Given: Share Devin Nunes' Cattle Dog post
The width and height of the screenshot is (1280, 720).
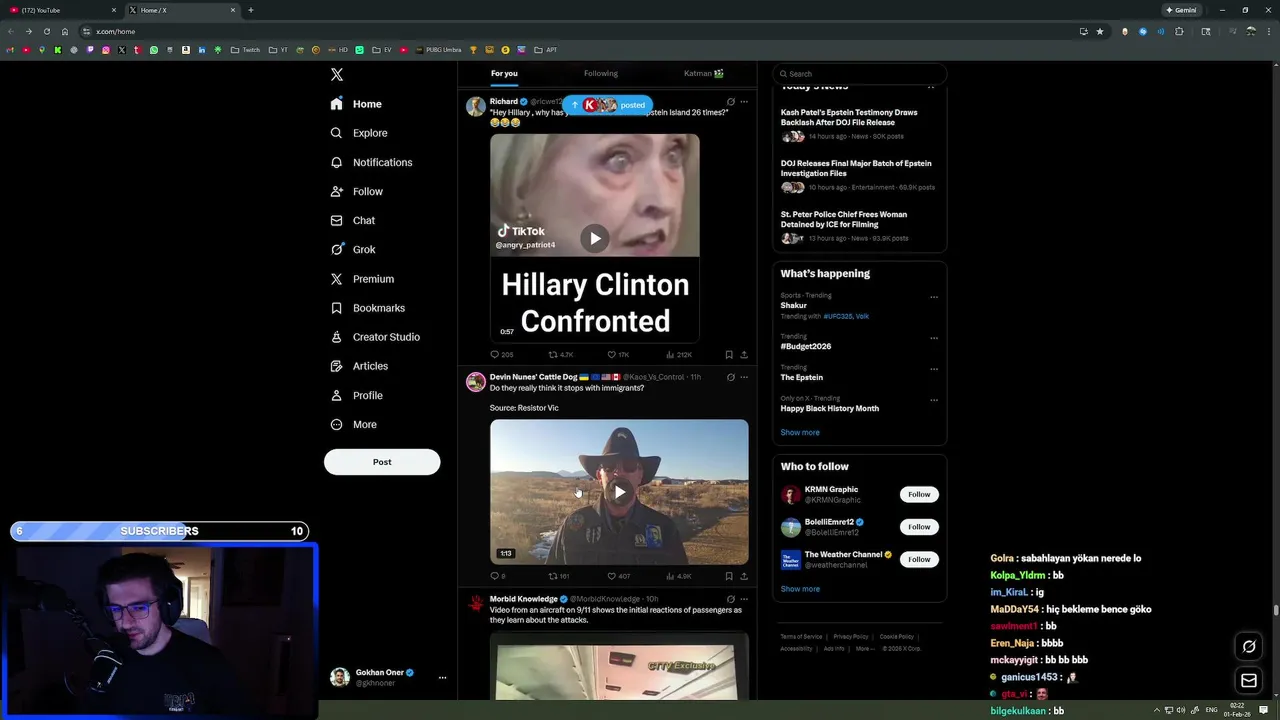Looking at the screenshot, I should [x=744, y=576].
